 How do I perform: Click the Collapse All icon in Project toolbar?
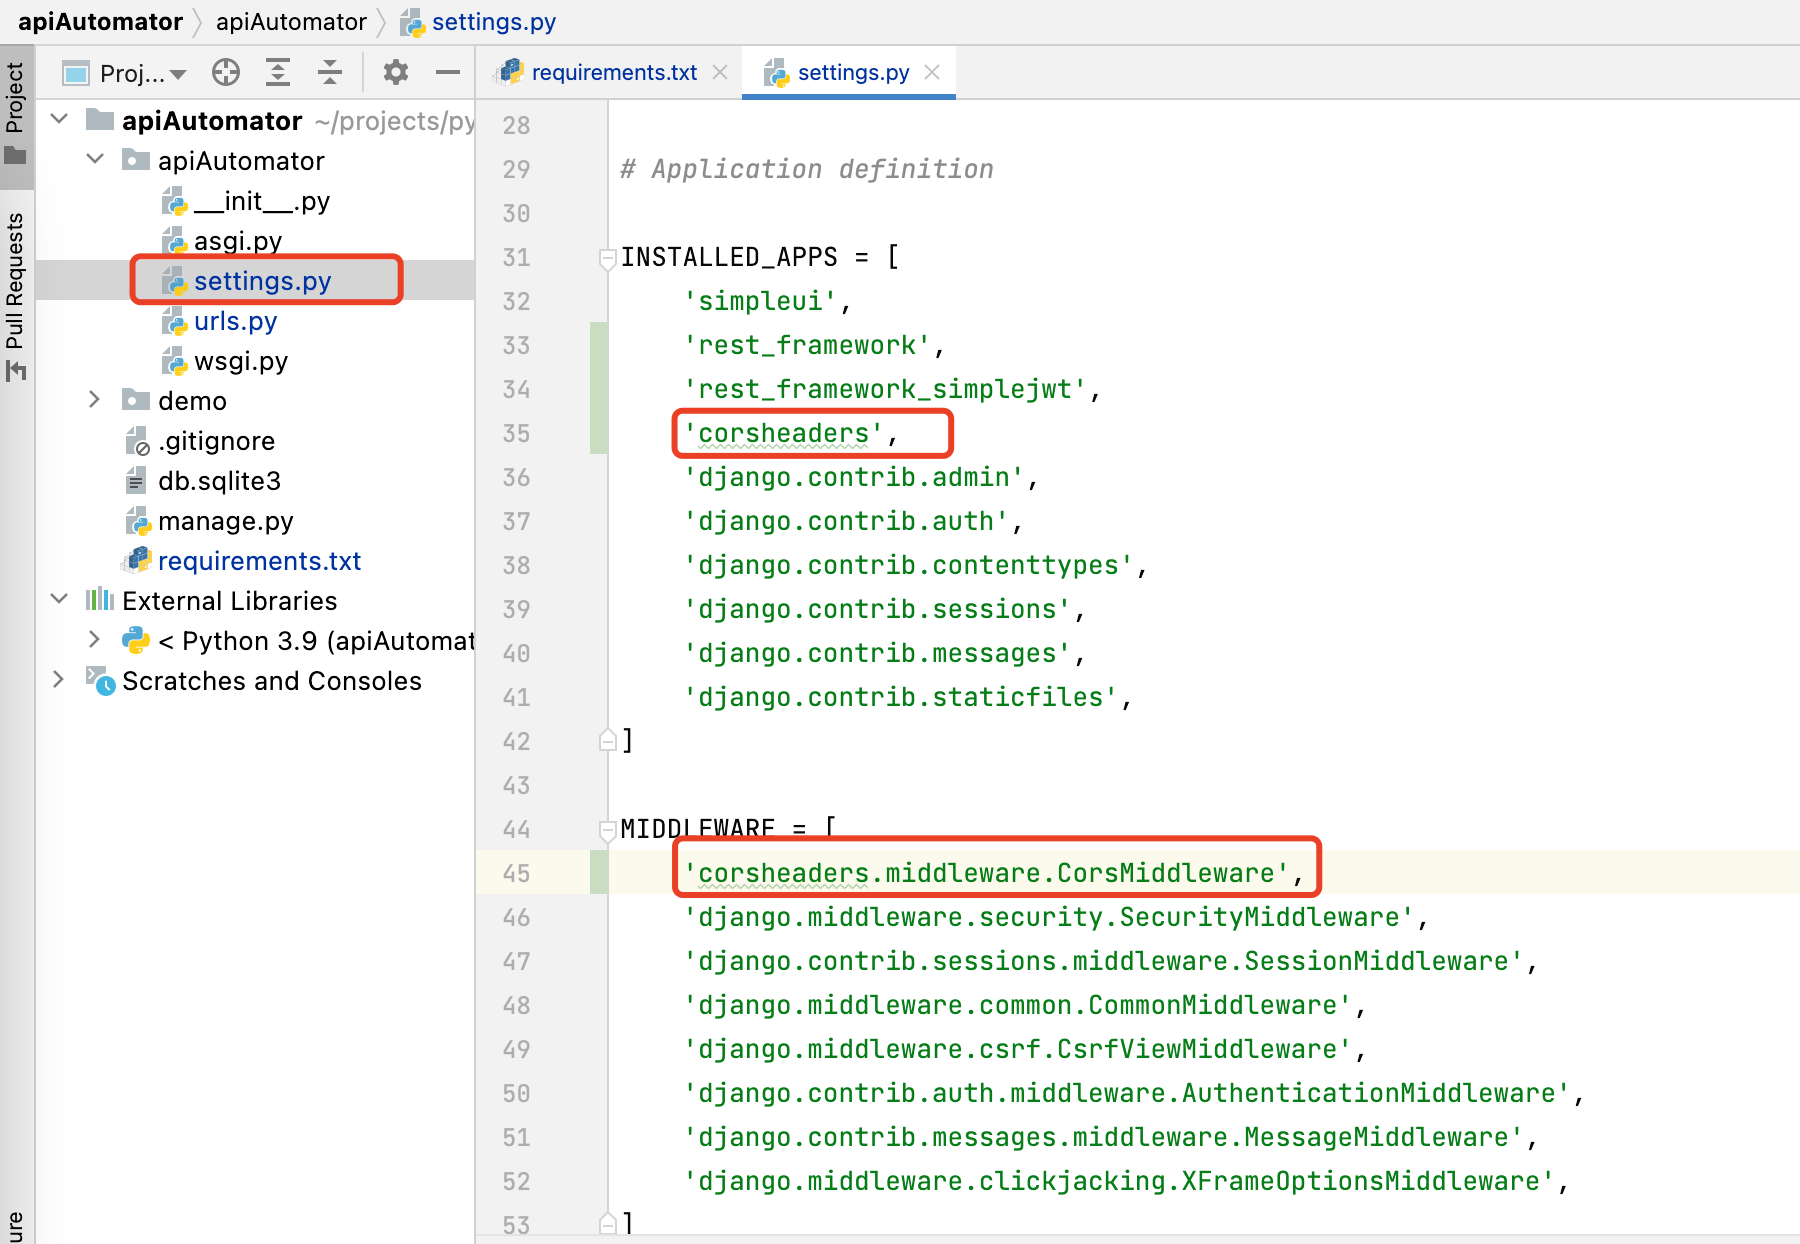[330, 72]
